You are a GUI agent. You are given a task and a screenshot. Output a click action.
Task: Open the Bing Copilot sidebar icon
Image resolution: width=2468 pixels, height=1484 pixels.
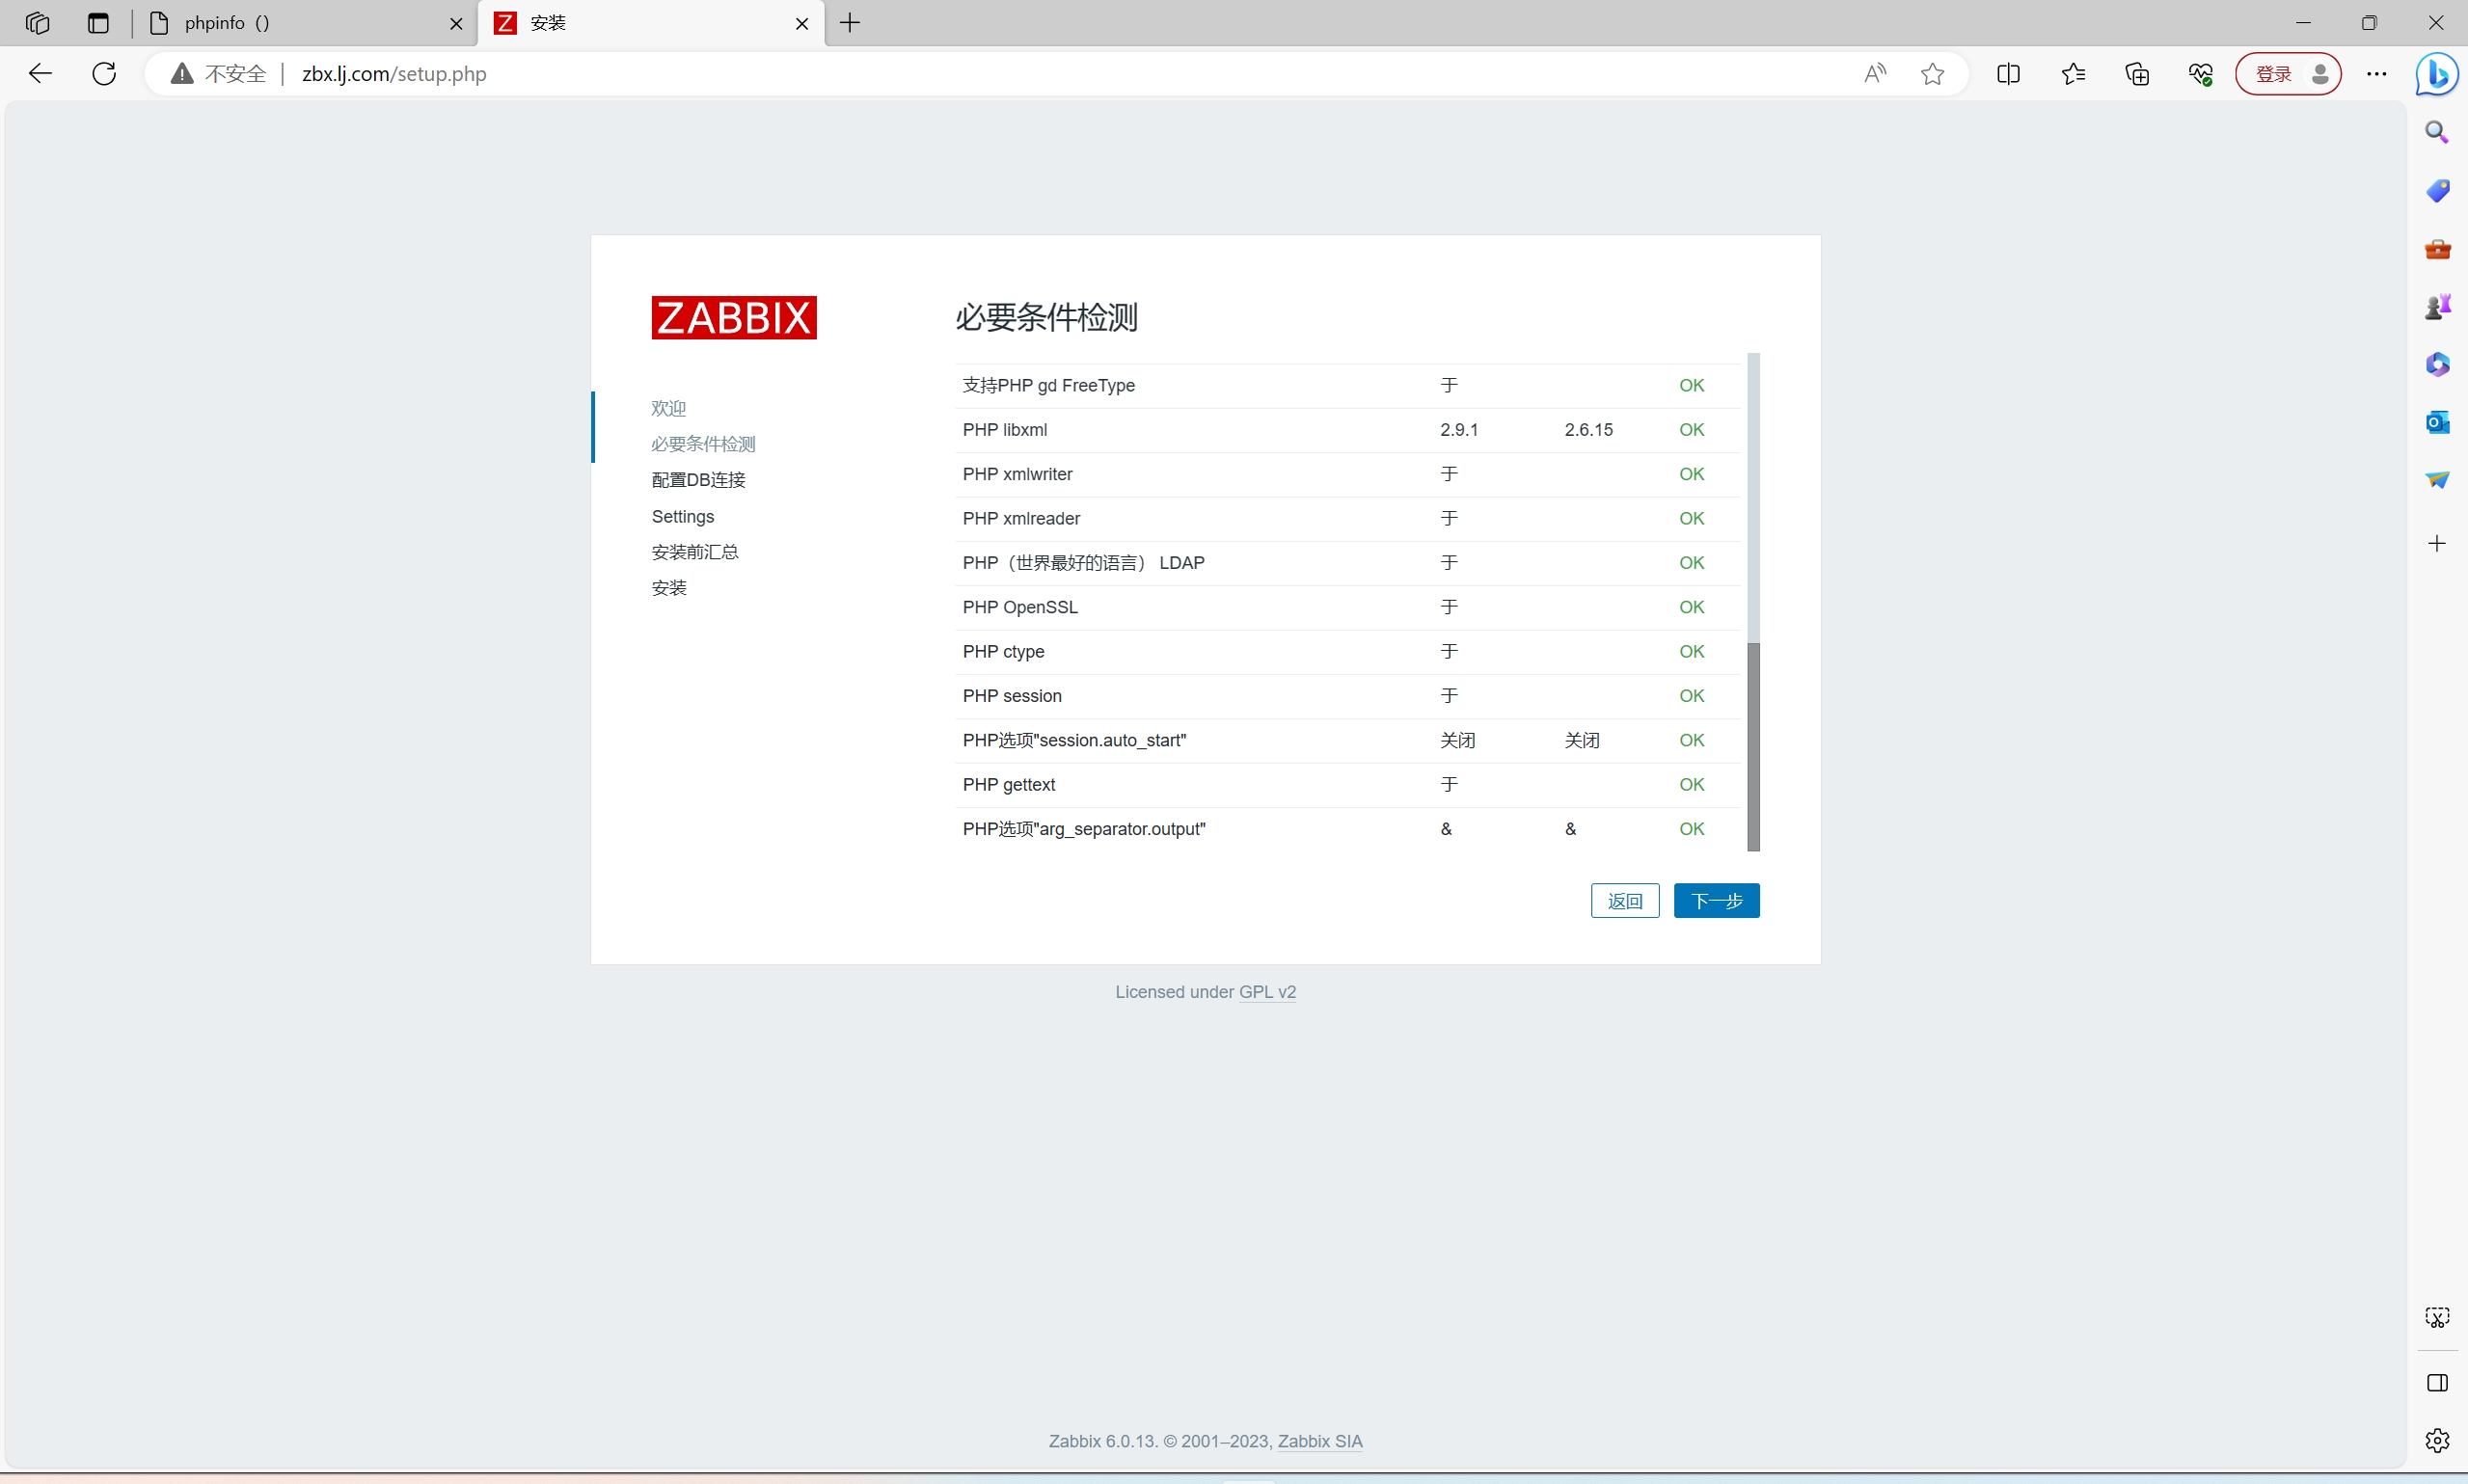click(x=2437, y=73)
